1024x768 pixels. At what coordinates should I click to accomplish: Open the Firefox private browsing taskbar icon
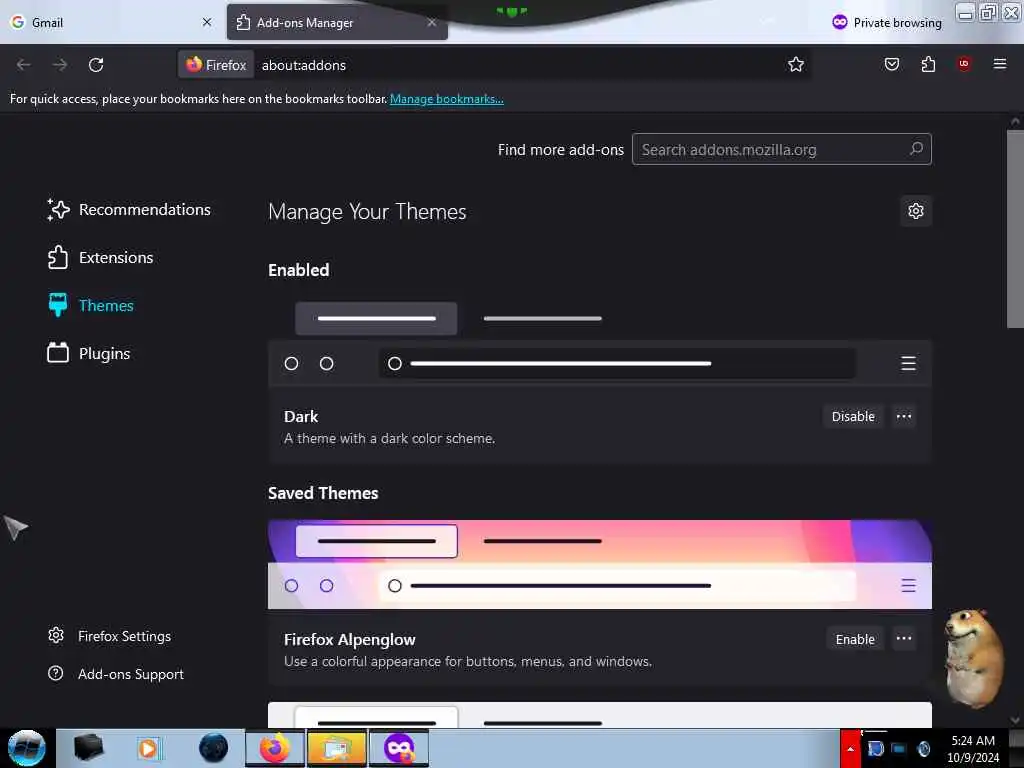coord(399,748)
